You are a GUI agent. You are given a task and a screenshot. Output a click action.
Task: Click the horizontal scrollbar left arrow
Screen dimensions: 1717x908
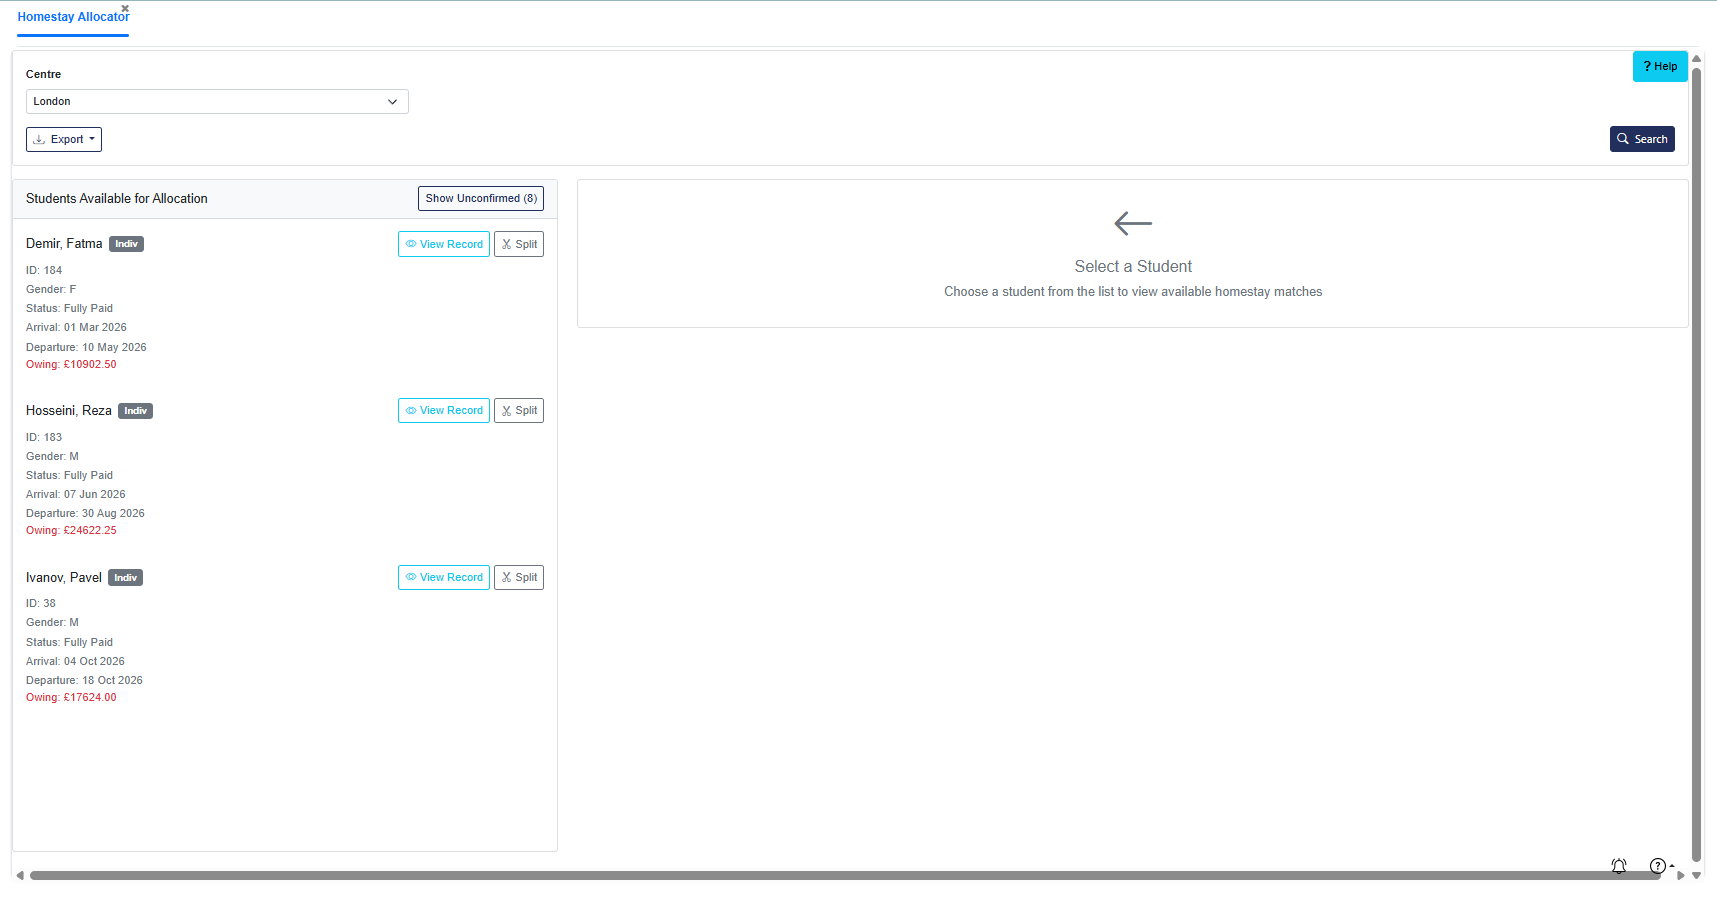pos(20,875)
